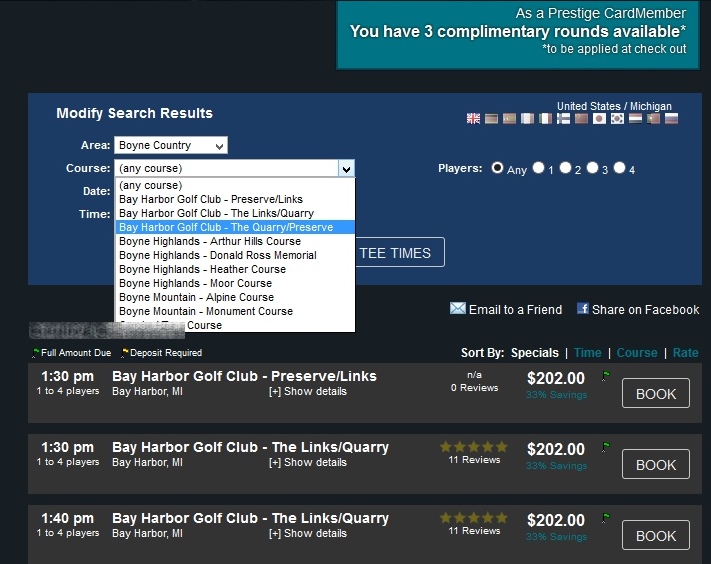Select the Any players radio button

coord(497,169)
